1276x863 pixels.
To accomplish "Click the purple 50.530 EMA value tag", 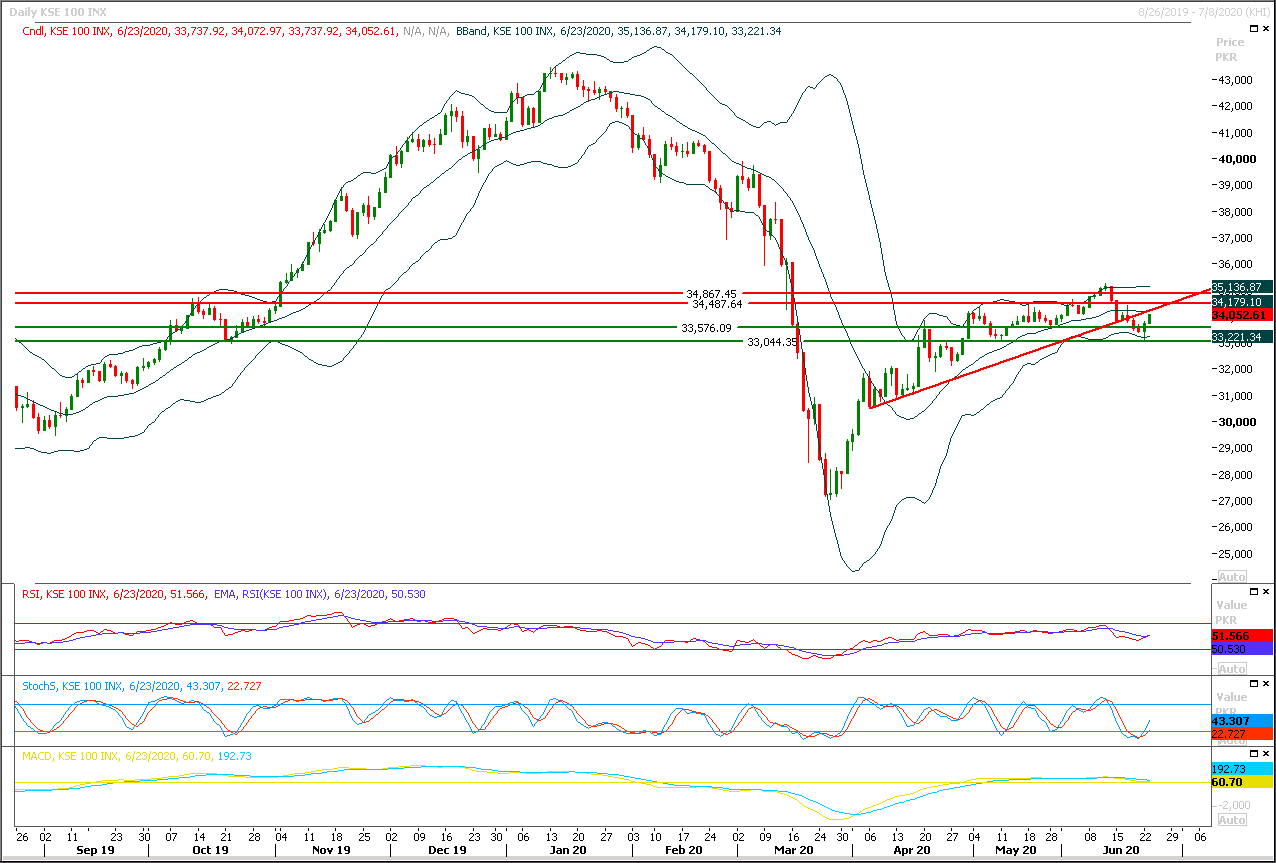I will tap(1241, 649).
